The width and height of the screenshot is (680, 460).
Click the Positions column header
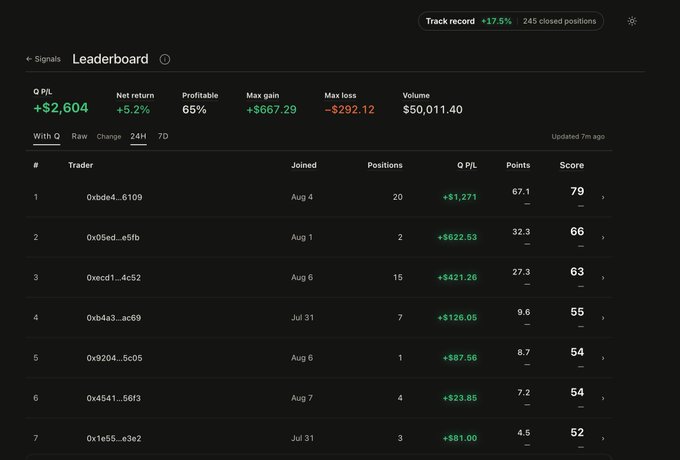point(385,165)
